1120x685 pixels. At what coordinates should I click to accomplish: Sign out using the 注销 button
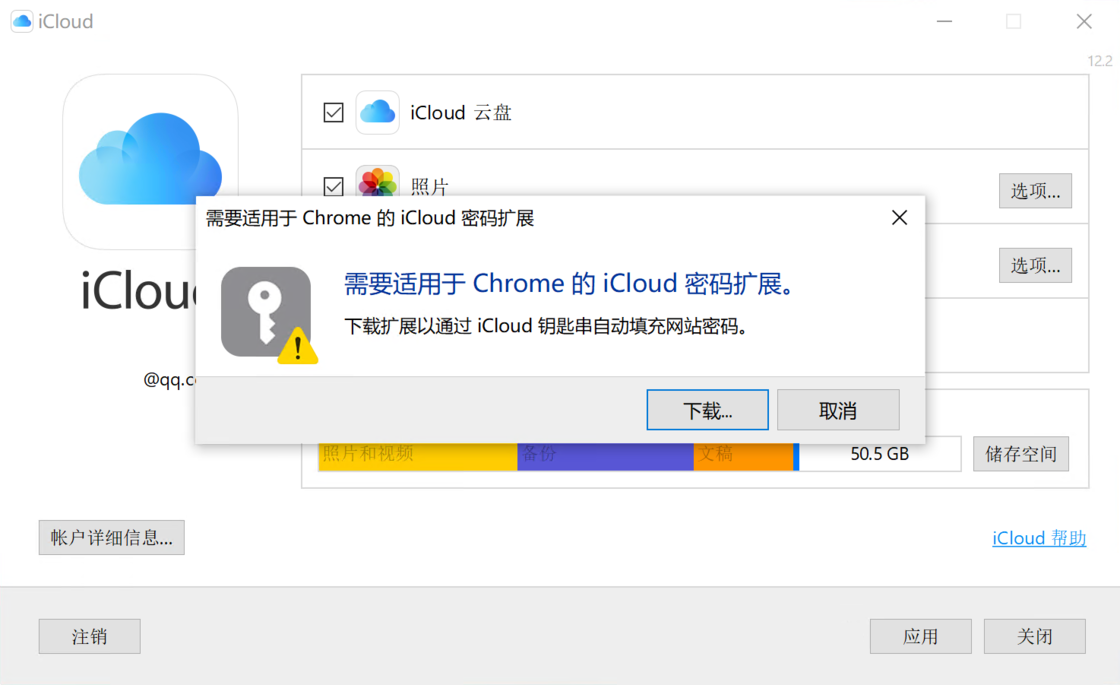click(x=89, y=636)
